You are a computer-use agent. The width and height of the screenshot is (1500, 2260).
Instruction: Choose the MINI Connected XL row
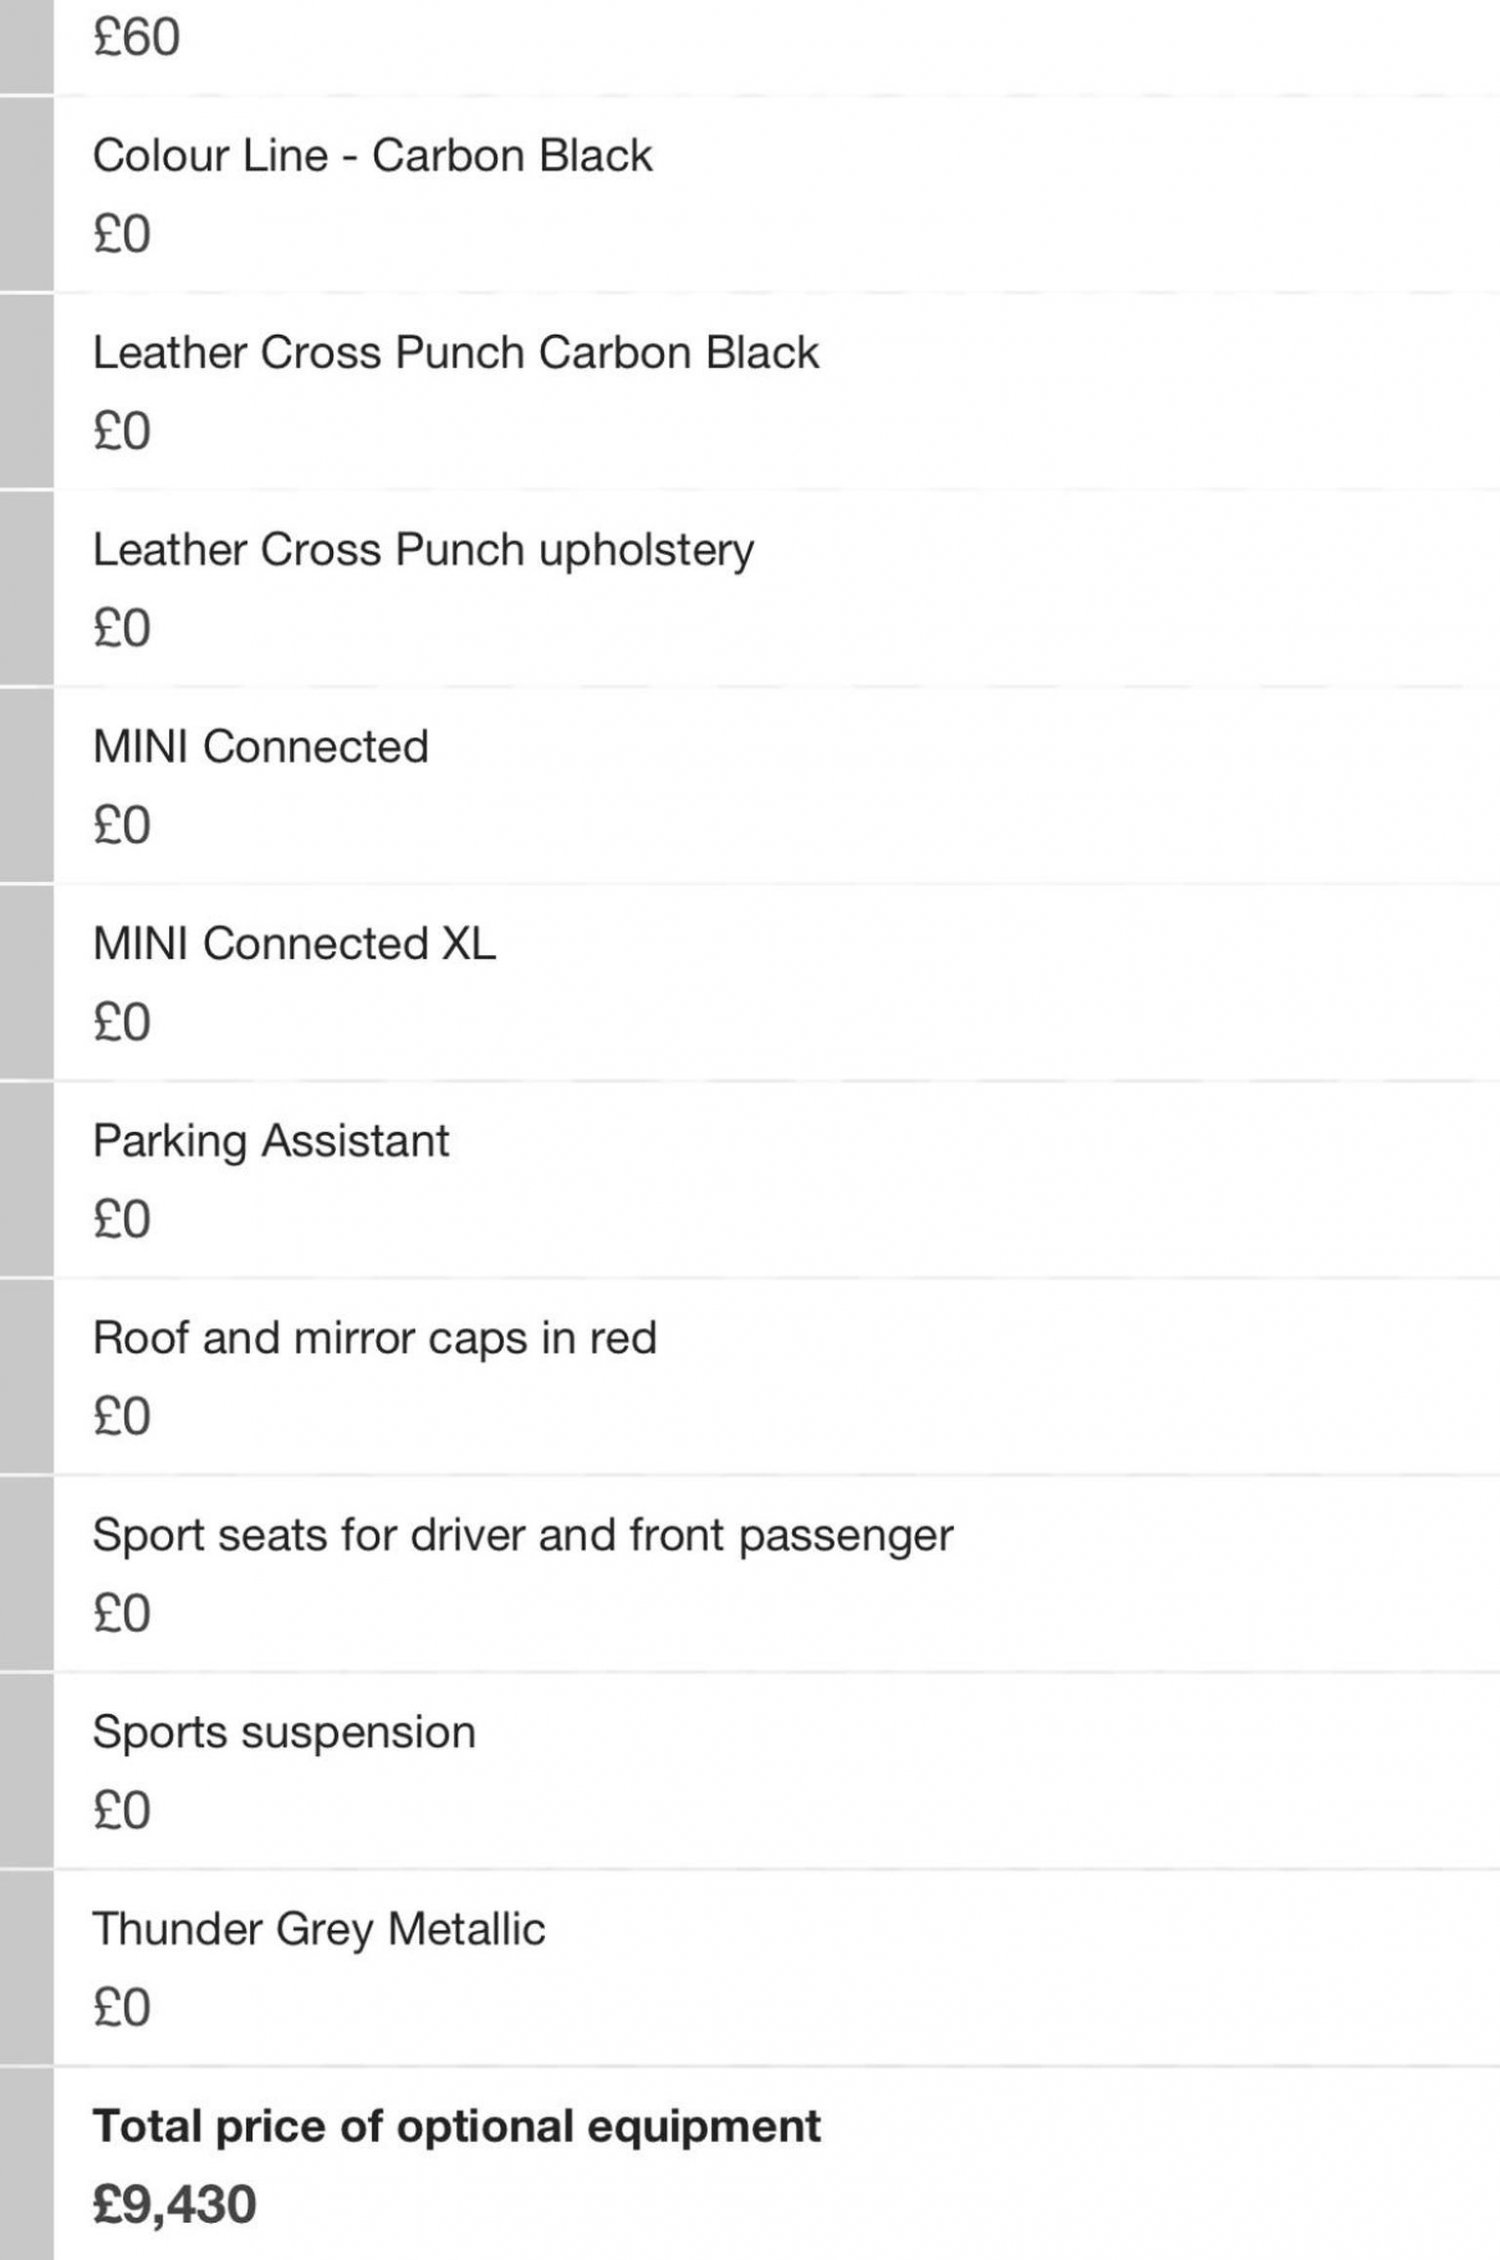pos(776,982)
